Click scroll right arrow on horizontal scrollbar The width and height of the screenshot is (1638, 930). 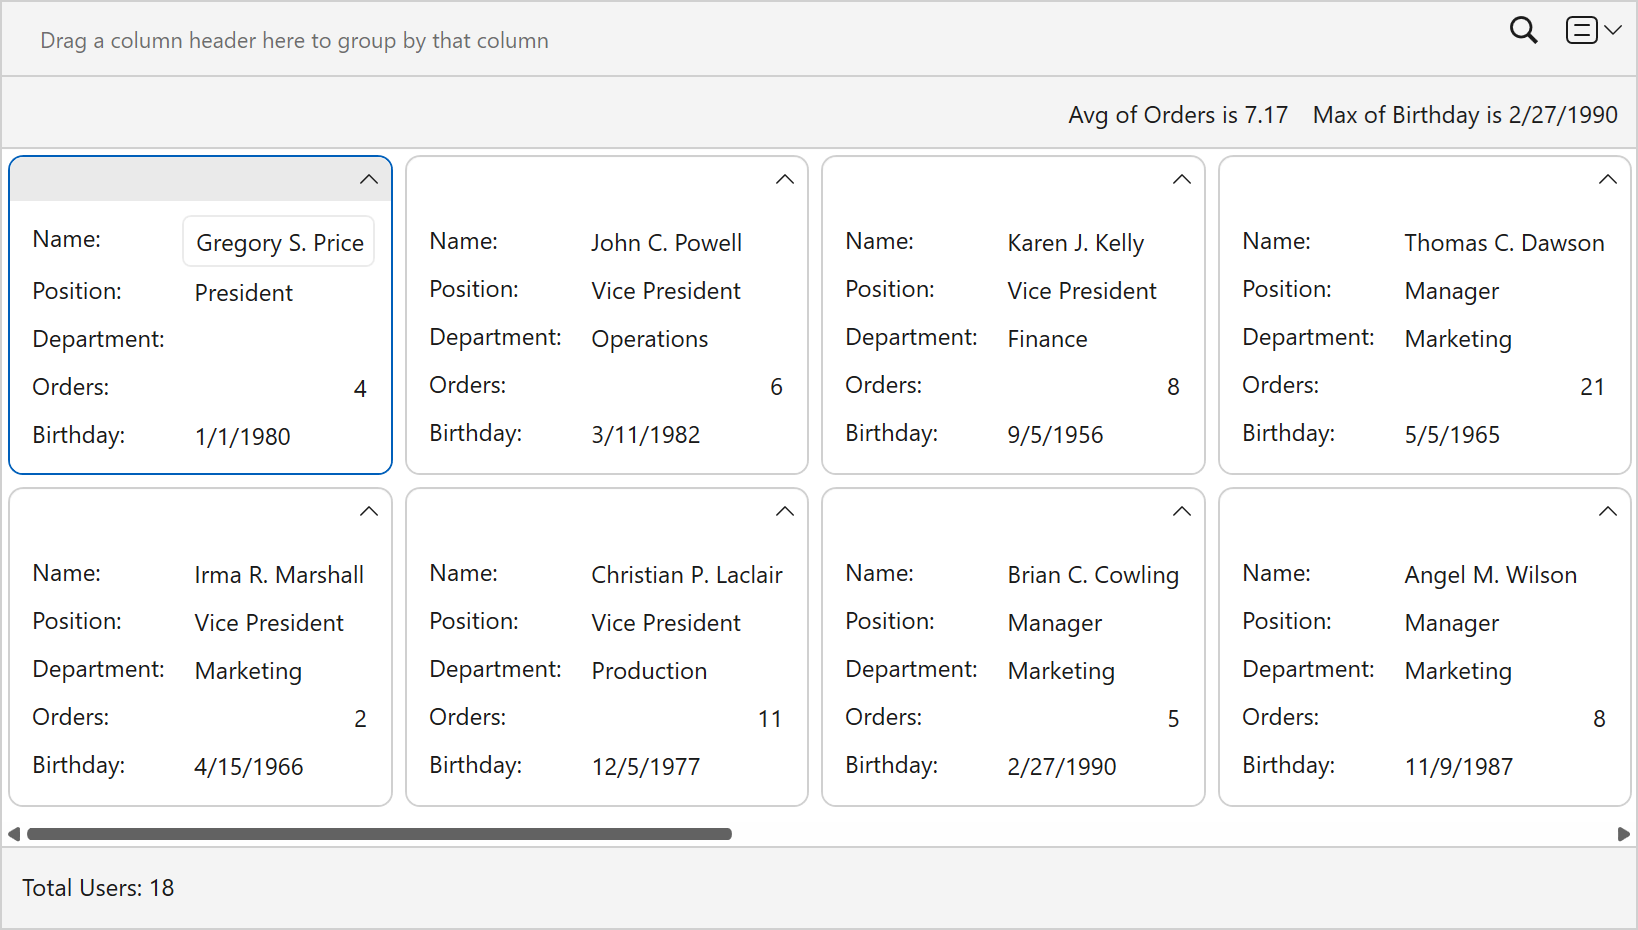1623,834
